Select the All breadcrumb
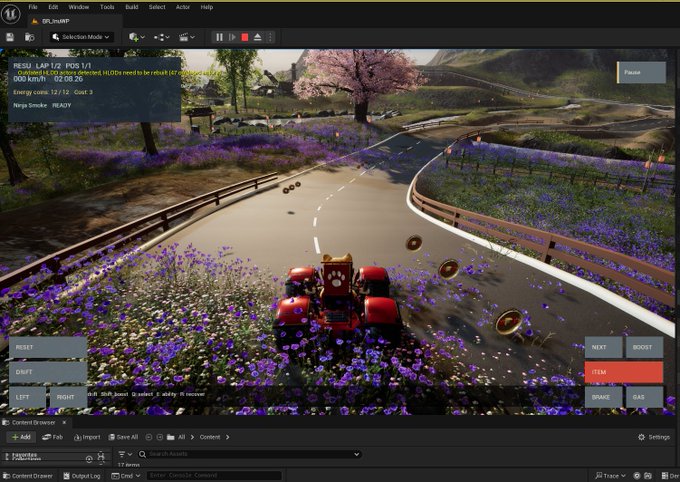Viewport: 680px width, 482px height. (181, 437)
